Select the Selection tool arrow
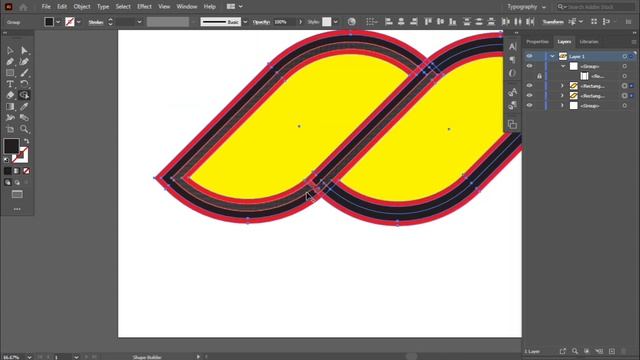Viewport: 640px width, 360px height. point(10,51)
